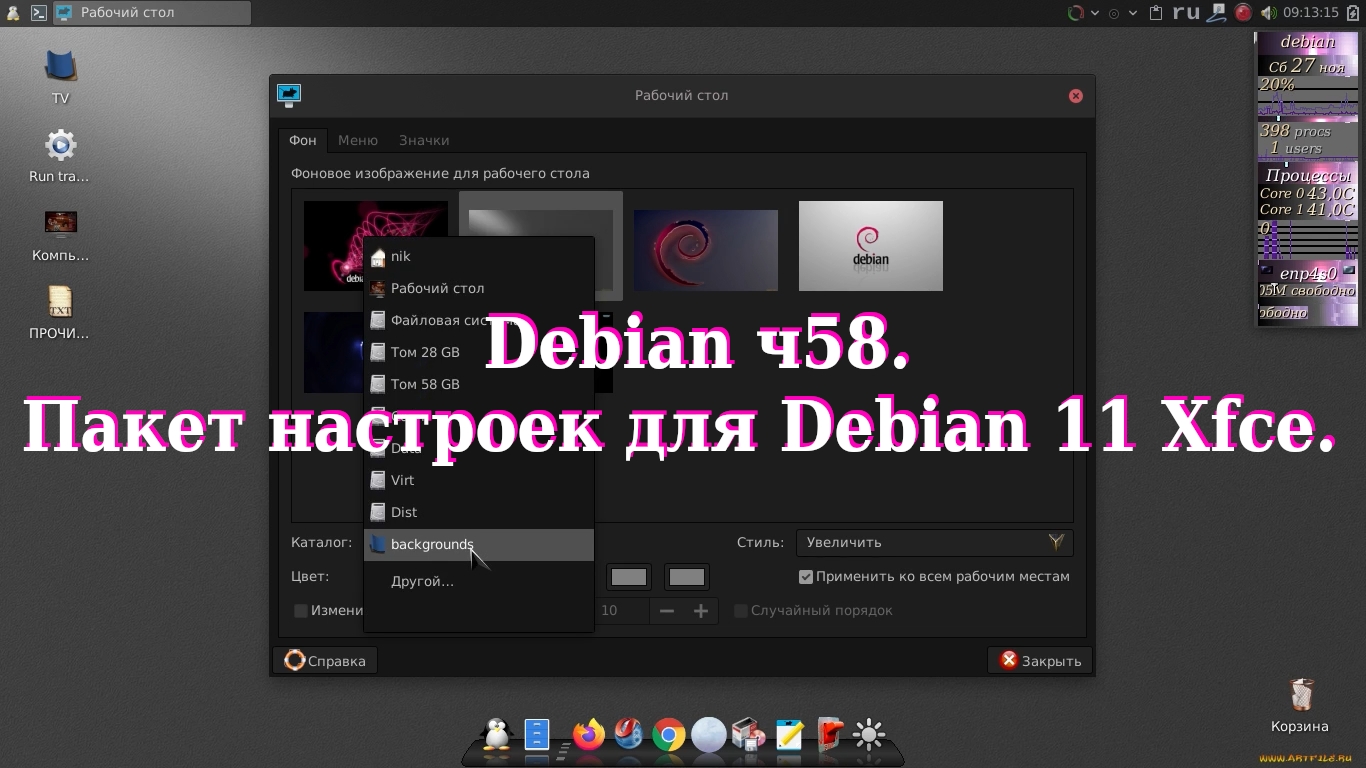
Task: Select the dark red Debian swirl wallpaper
Action: (706, 250)
